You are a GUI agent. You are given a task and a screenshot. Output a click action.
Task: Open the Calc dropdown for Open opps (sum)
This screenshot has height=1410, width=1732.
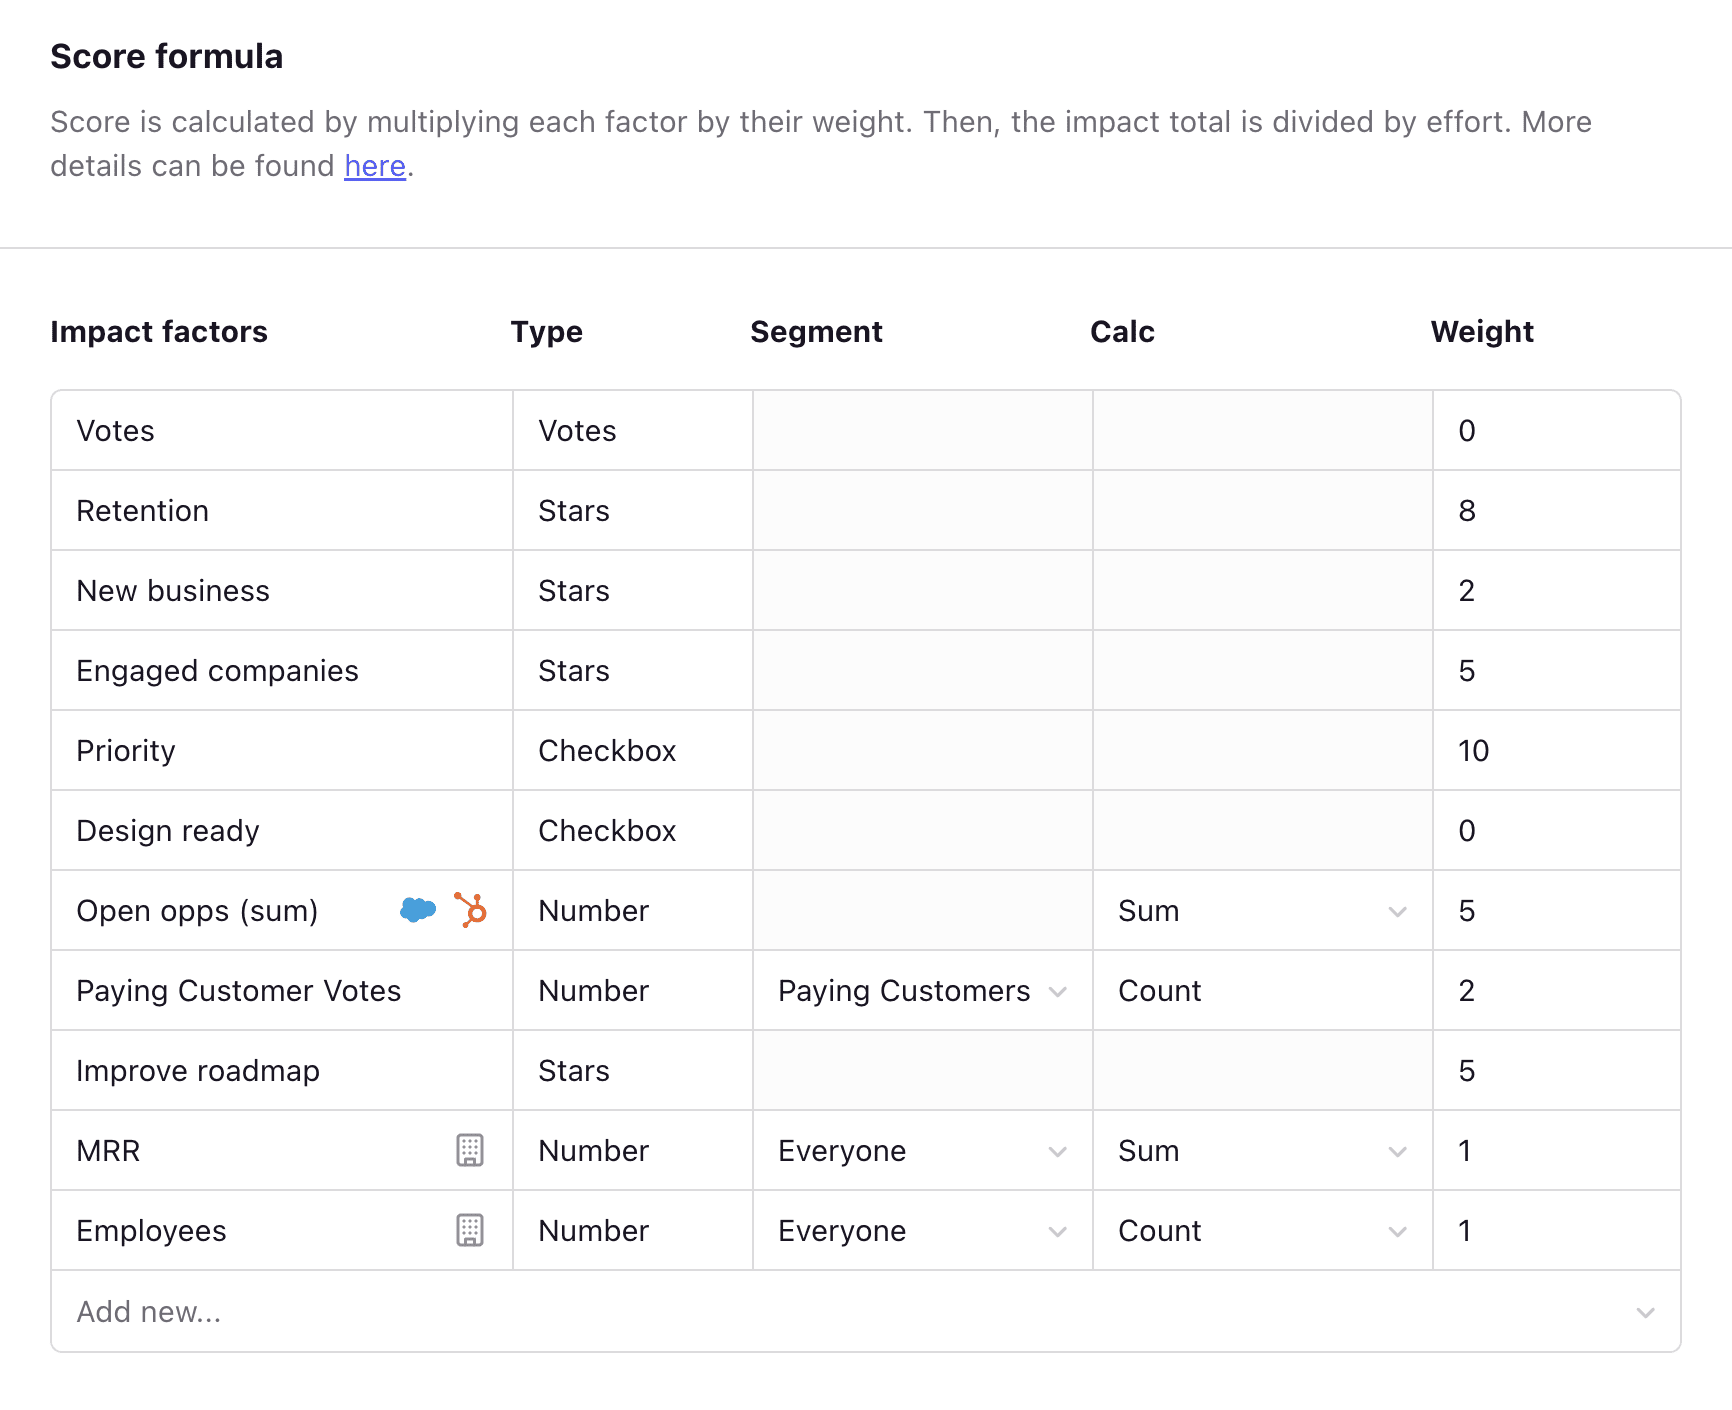(1262, 910)
